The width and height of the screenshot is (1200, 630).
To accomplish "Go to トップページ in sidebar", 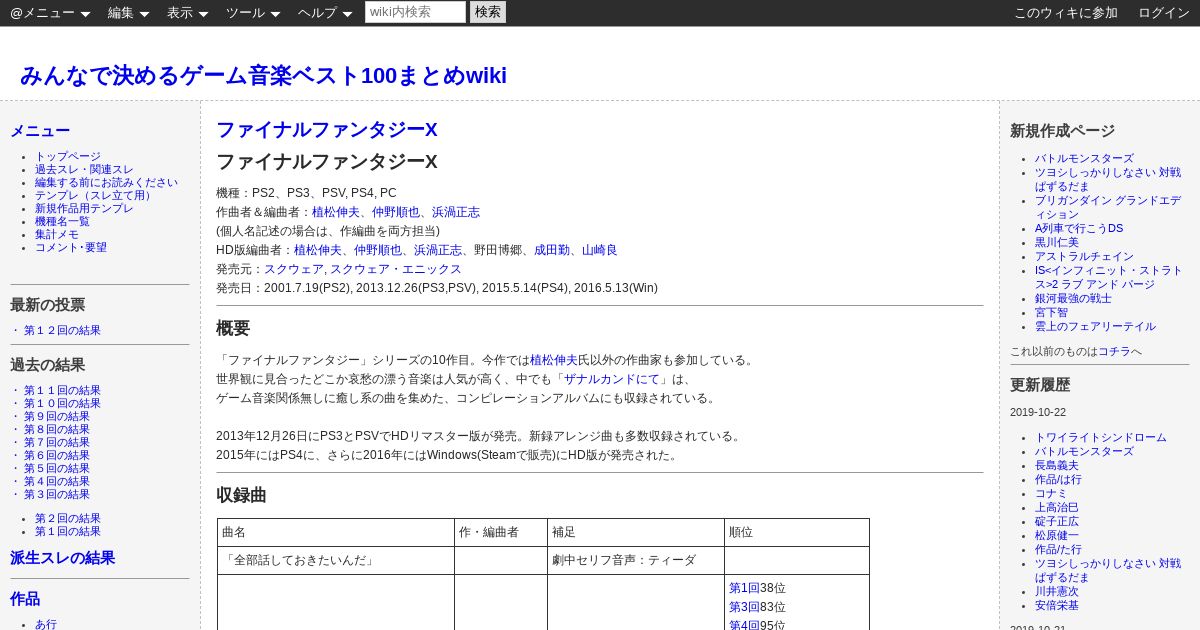I will (x=68, y=157).
